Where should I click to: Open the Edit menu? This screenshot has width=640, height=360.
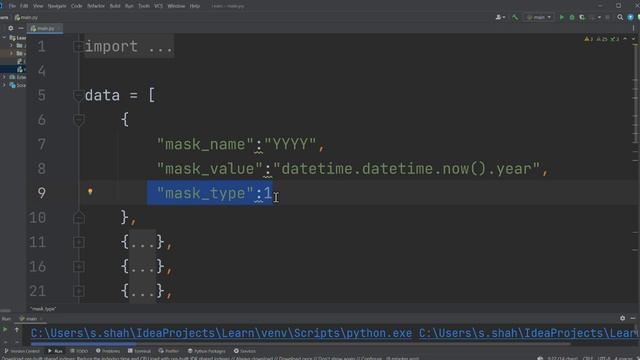pyautogui.click(x=24, y=6)
